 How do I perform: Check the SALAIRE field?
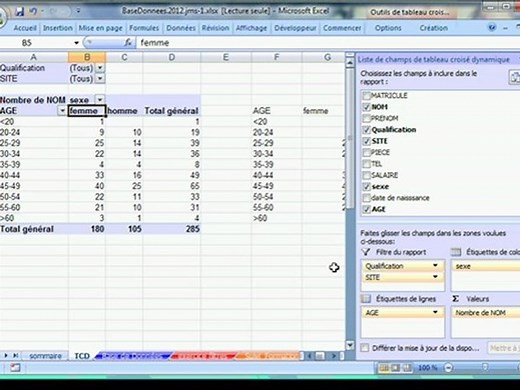coord(366,175)
